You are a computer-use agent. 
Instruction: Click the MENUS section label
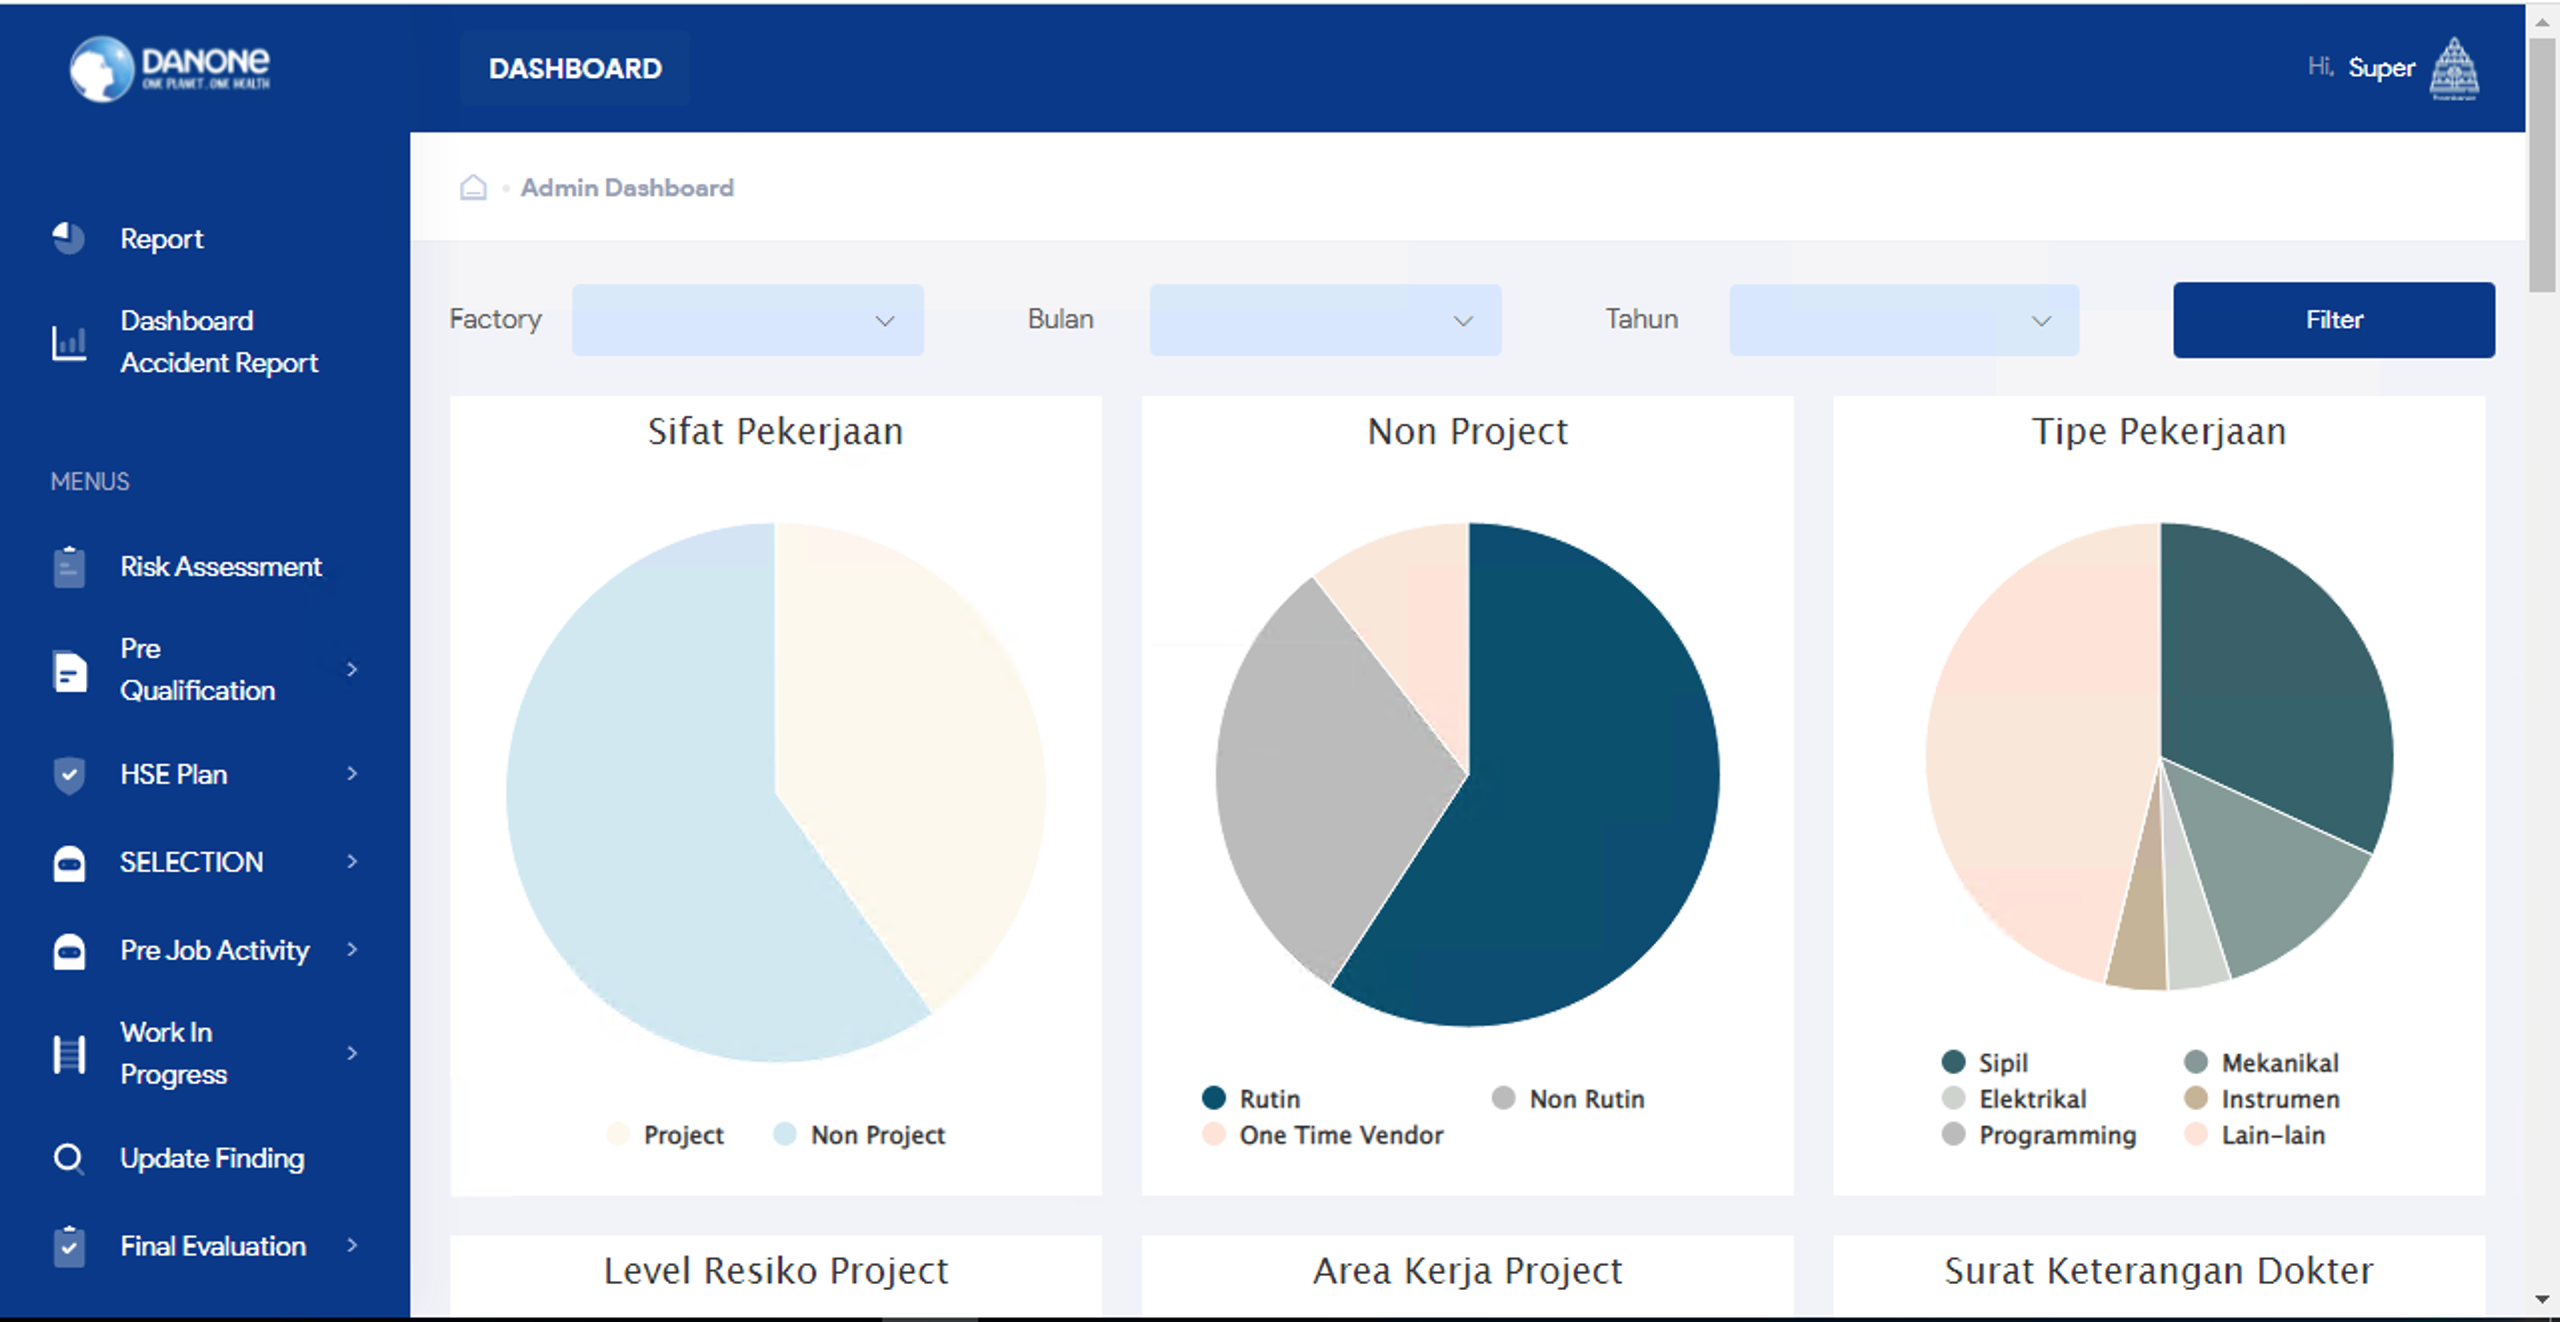(90, 481)
